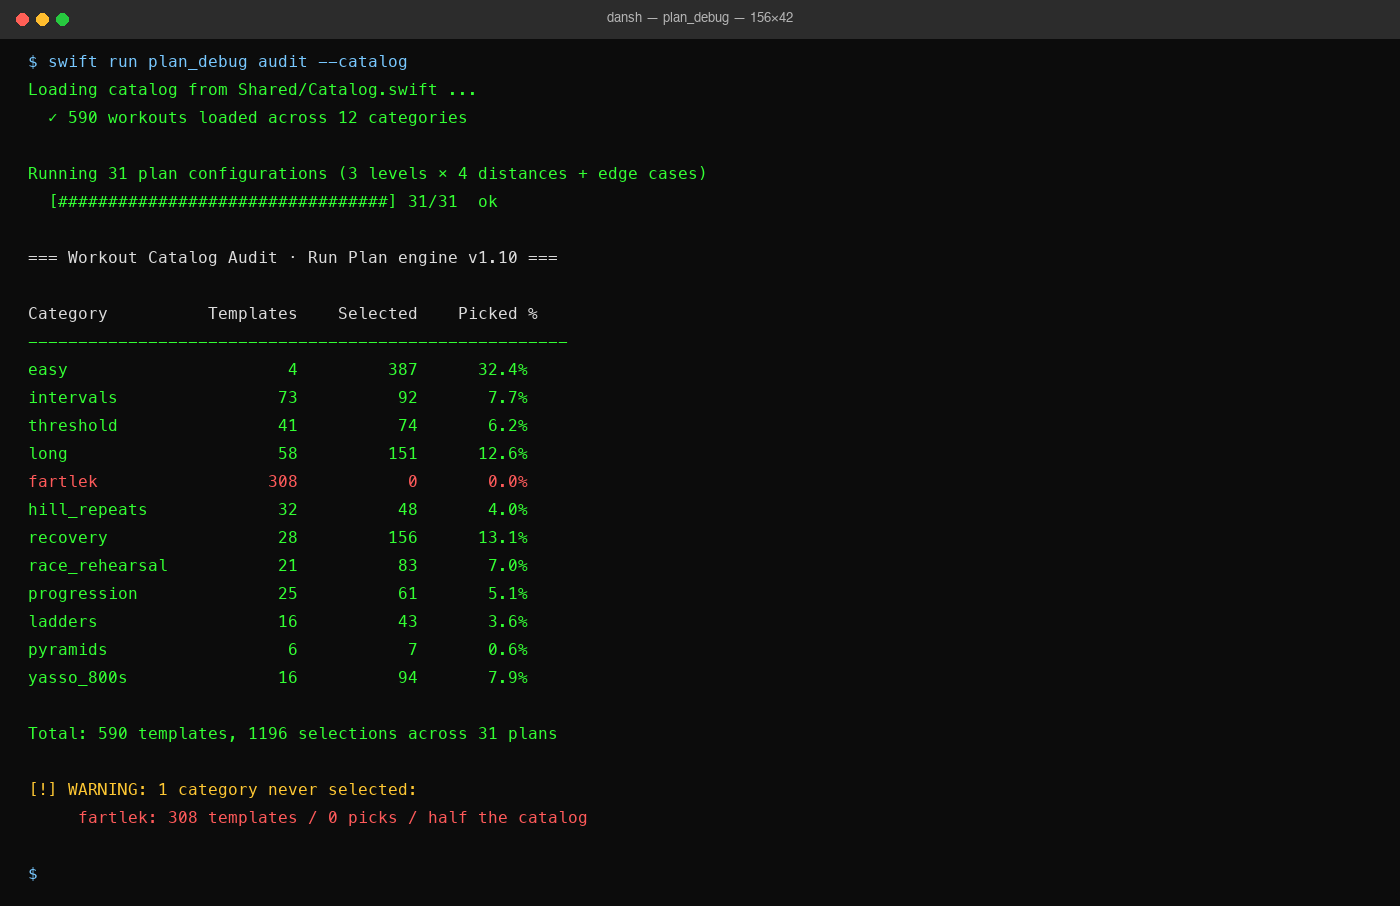
Task: Click the 83 selected value for race_rehearsal
Action: point(408,566)
